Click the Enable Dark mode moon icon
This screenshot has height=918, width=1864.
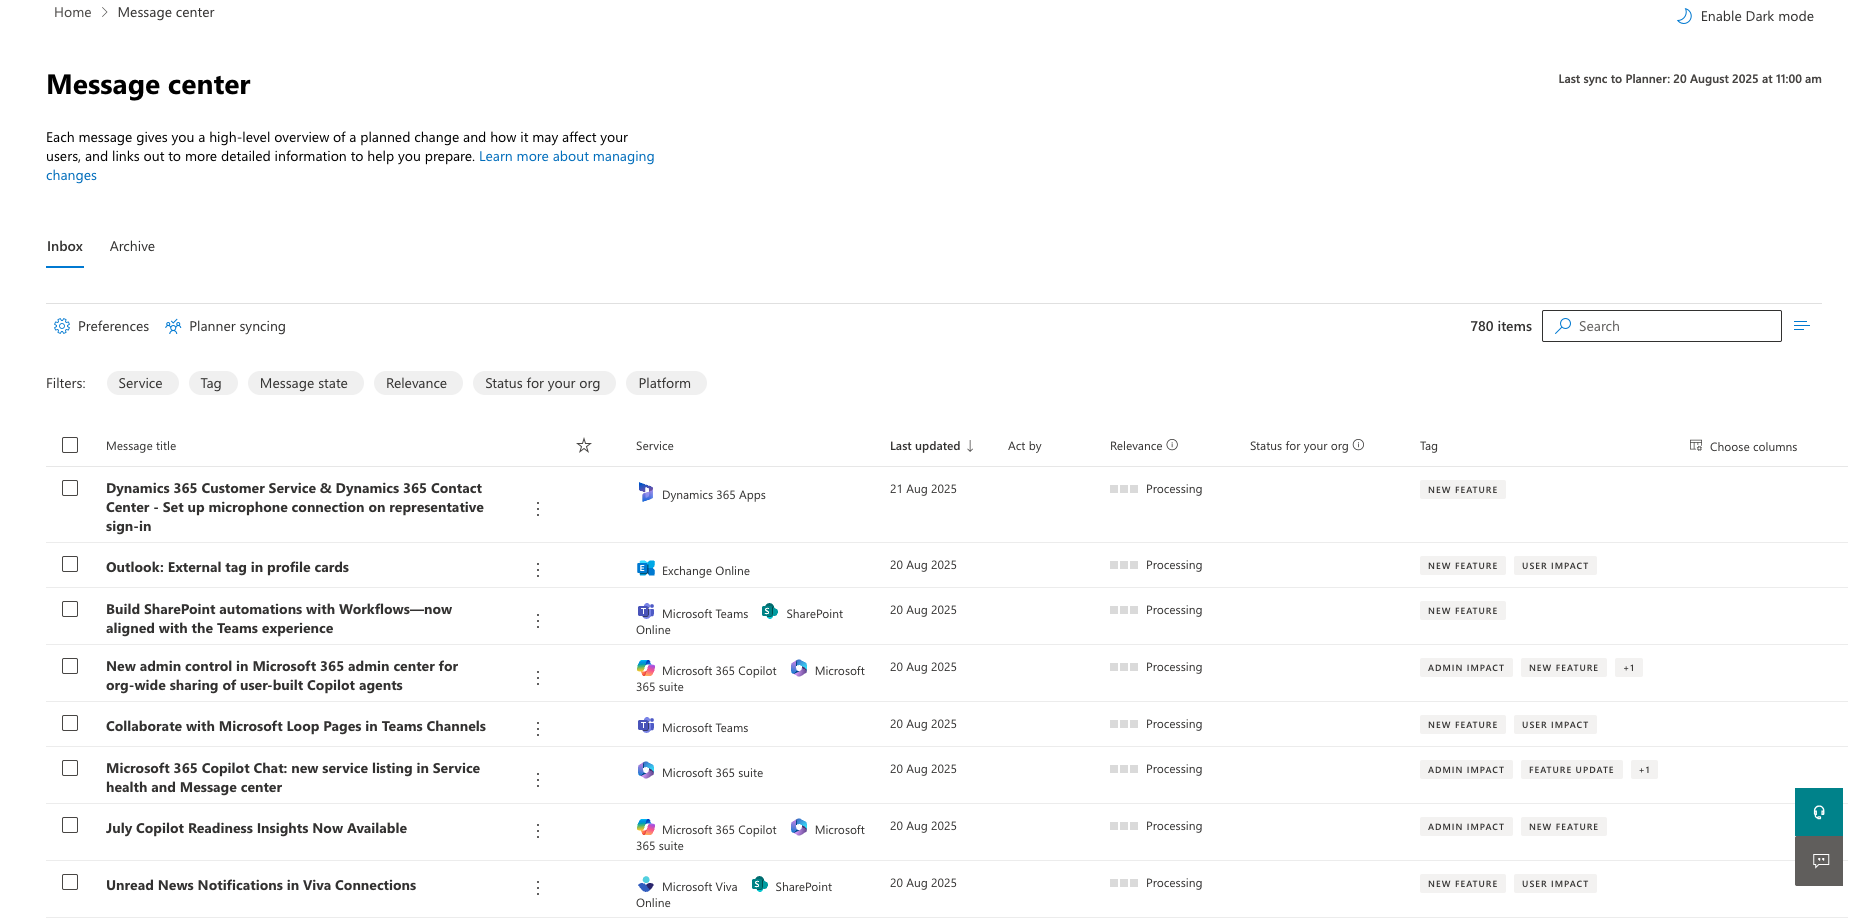pos(1684,16)
